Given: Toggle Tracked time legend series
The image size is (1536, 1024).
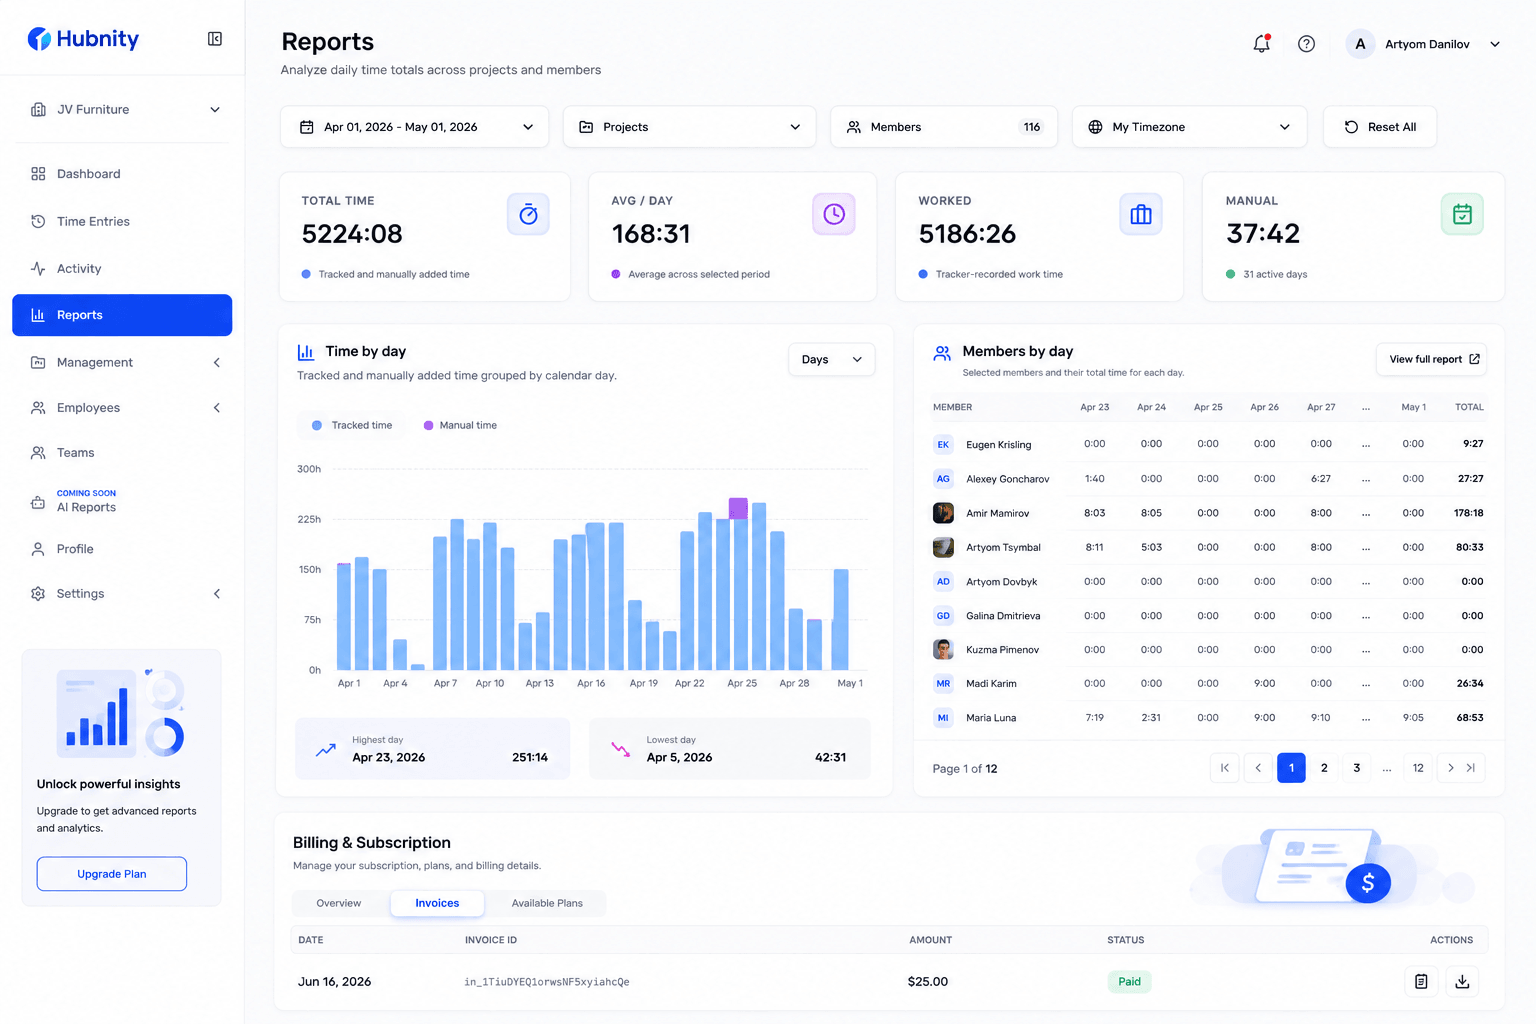Looking at the screenshot, I should click(352, 425).
